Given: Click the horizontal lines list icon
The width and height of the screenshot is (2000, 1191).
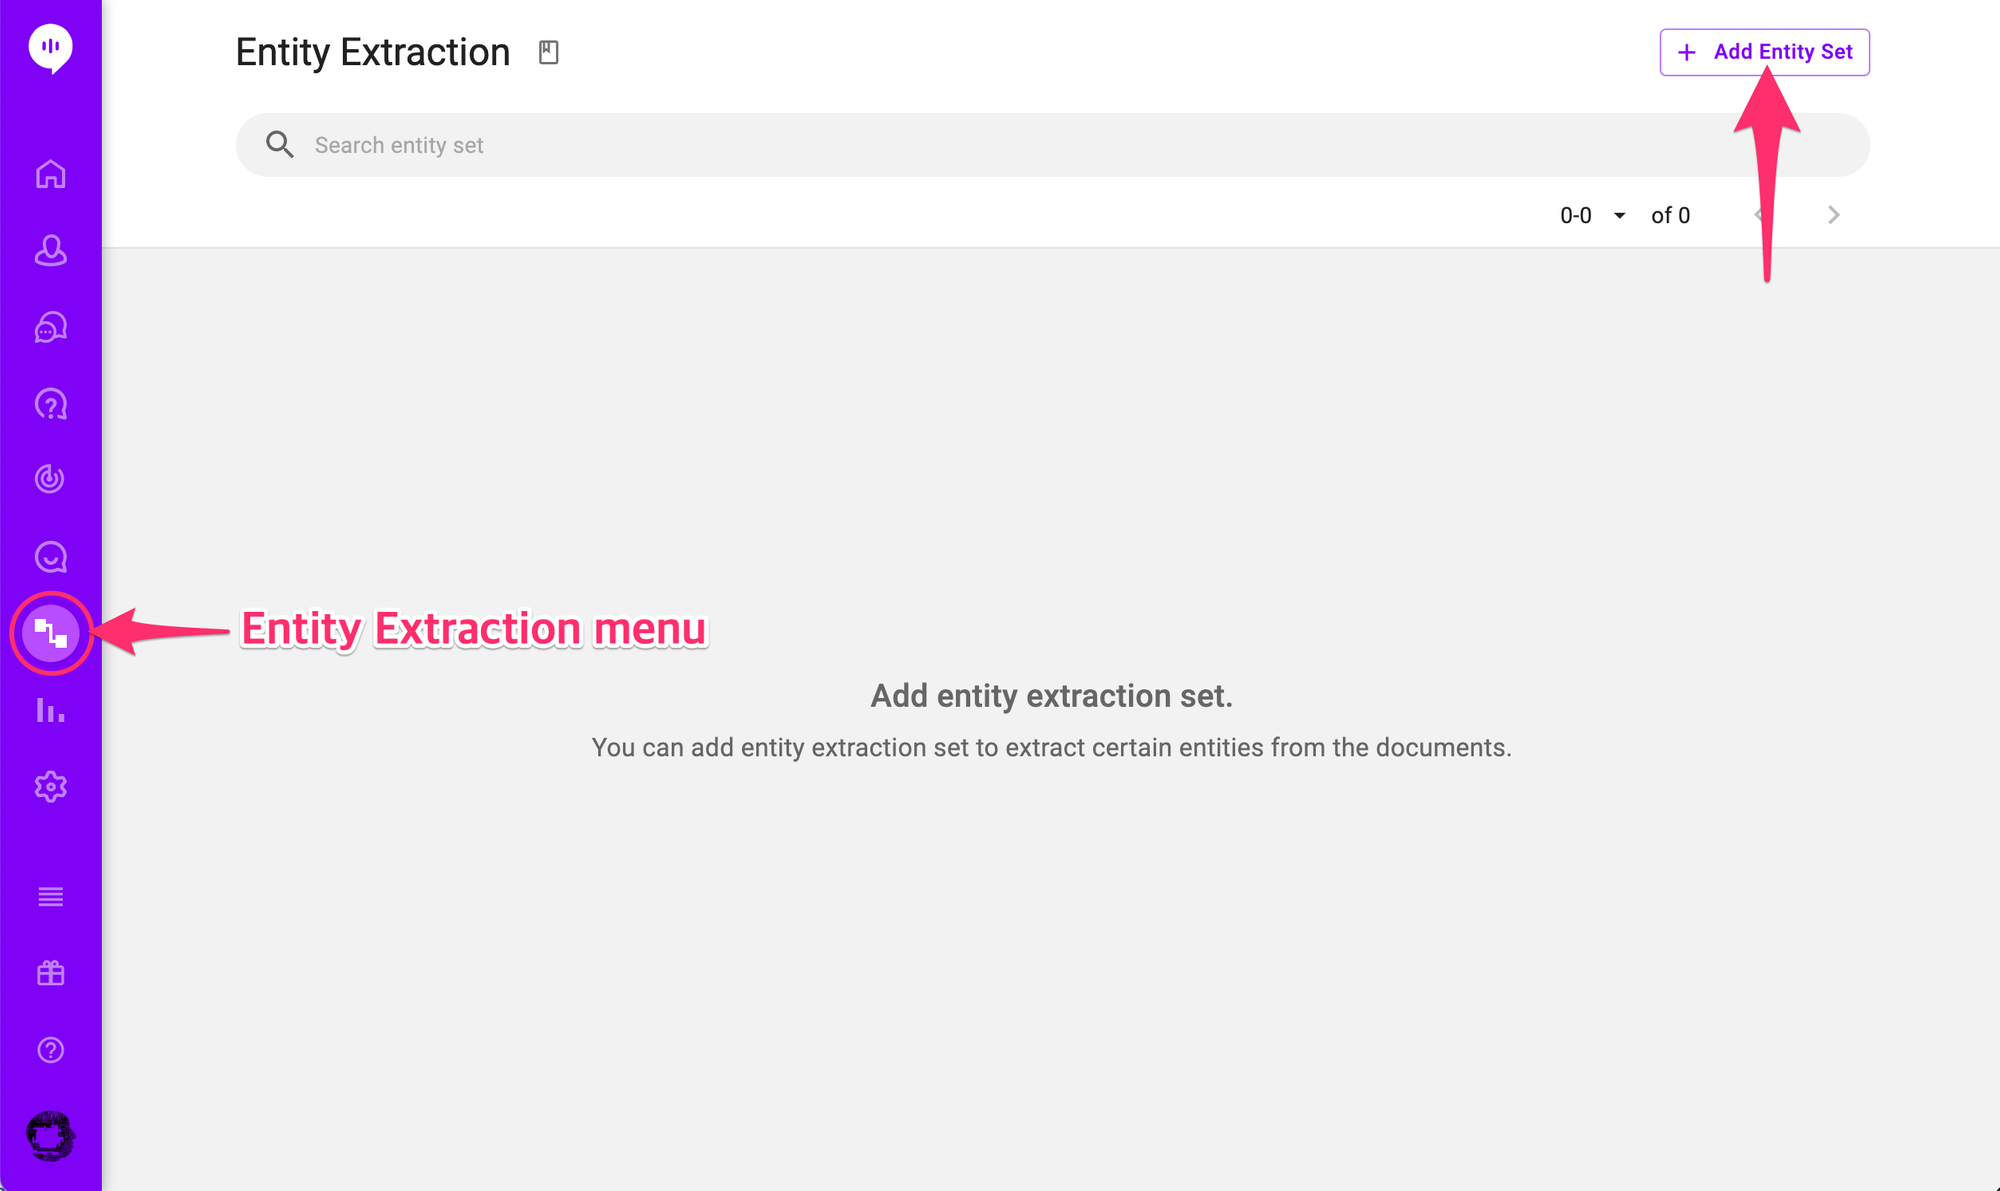Looking at the screenshot, I should (50, 897).
